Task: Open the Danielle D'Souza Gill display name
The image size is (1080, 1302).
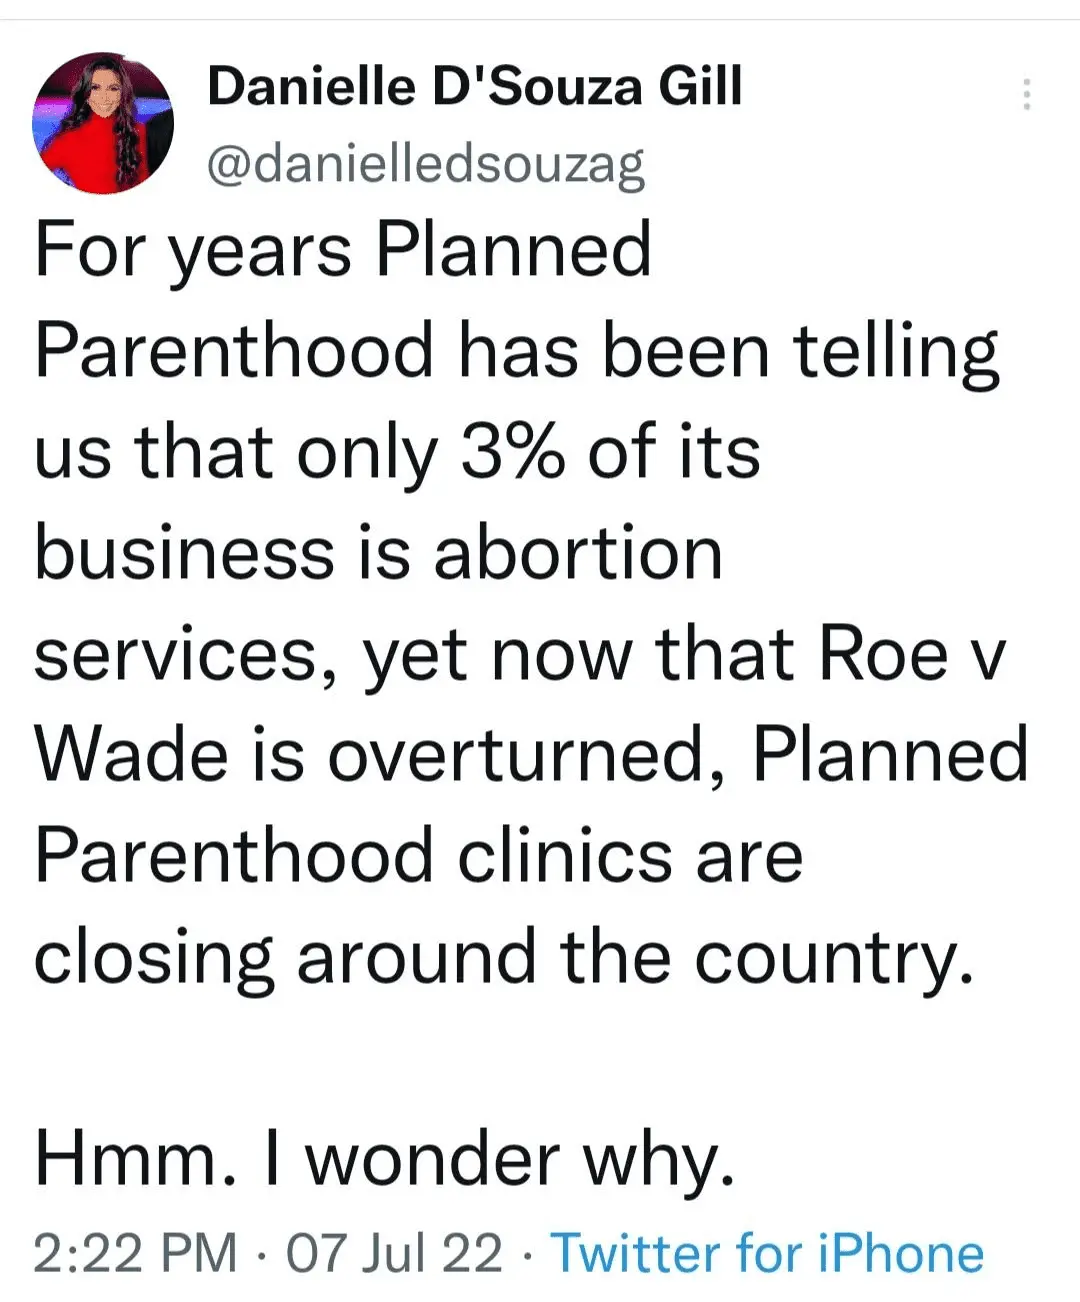Action: coord(475,86)
